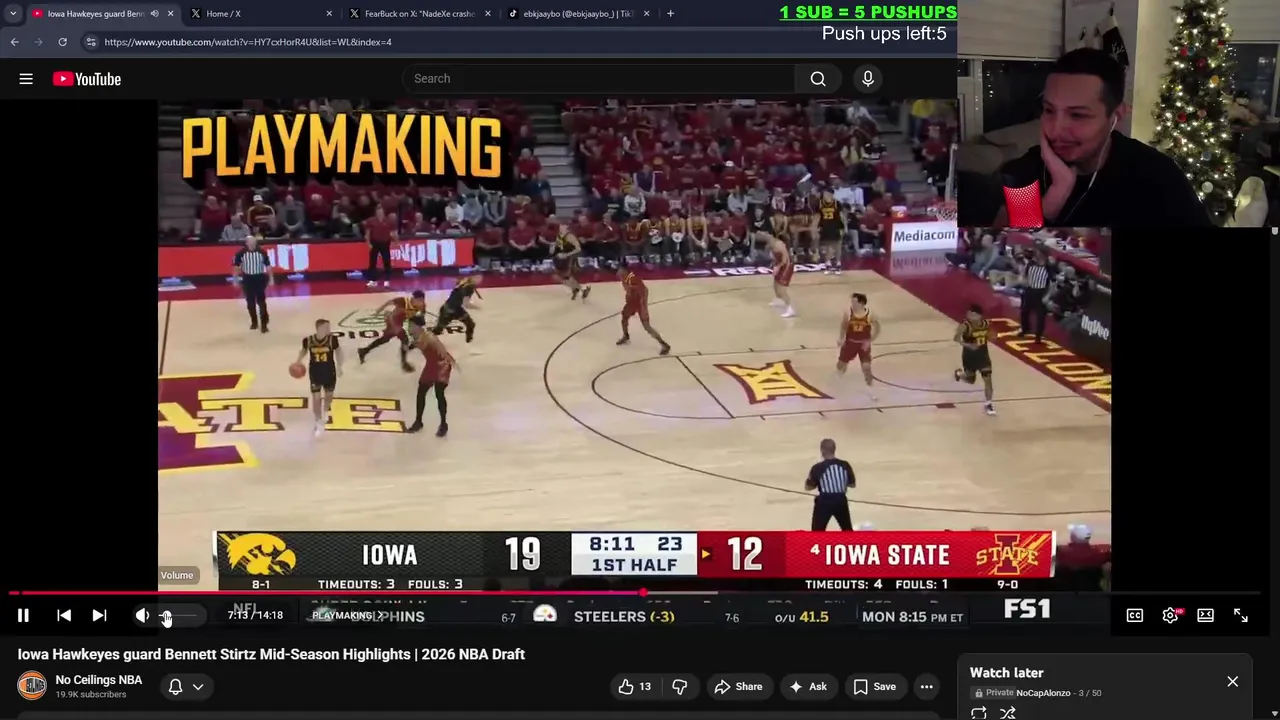
Task: Enter fullscreen mode on the video
Action: (x=1241, y=616)
